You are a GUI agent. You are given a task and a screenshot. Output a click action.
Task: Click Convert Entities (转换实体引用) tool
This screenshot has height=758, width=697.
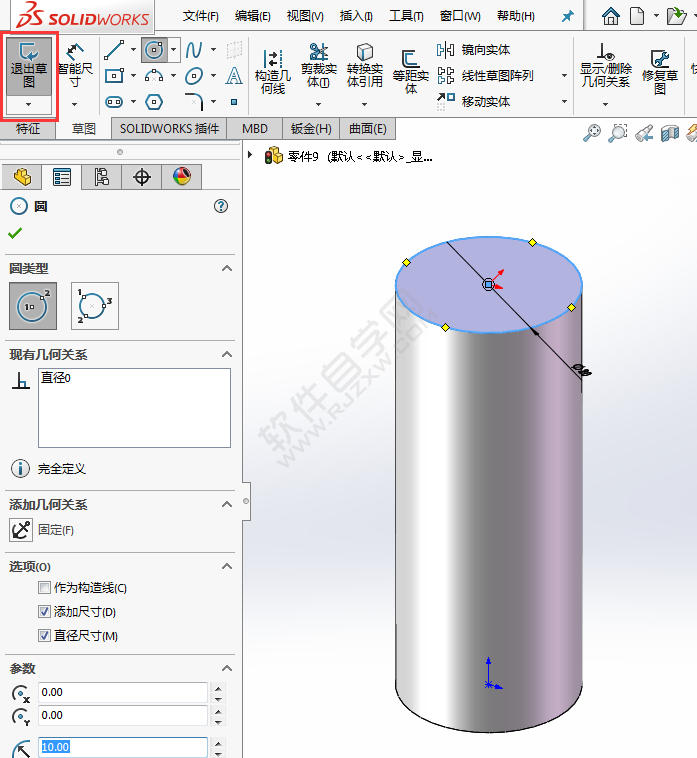click(364, 66)
